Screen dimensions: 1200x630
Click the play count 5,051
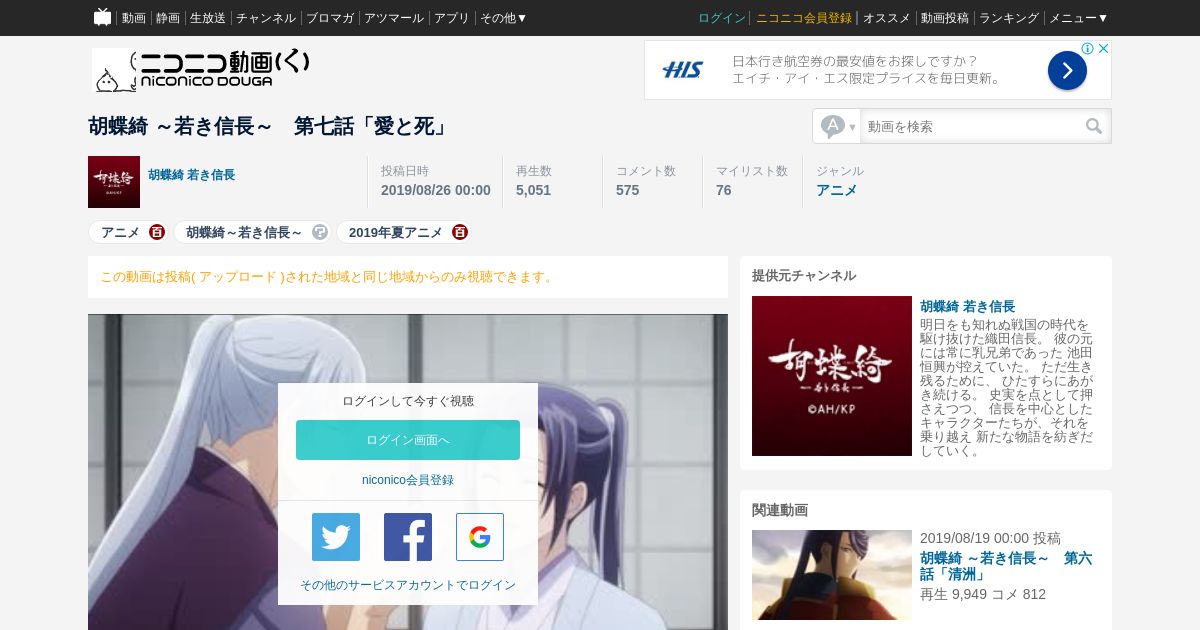(533, 190)
